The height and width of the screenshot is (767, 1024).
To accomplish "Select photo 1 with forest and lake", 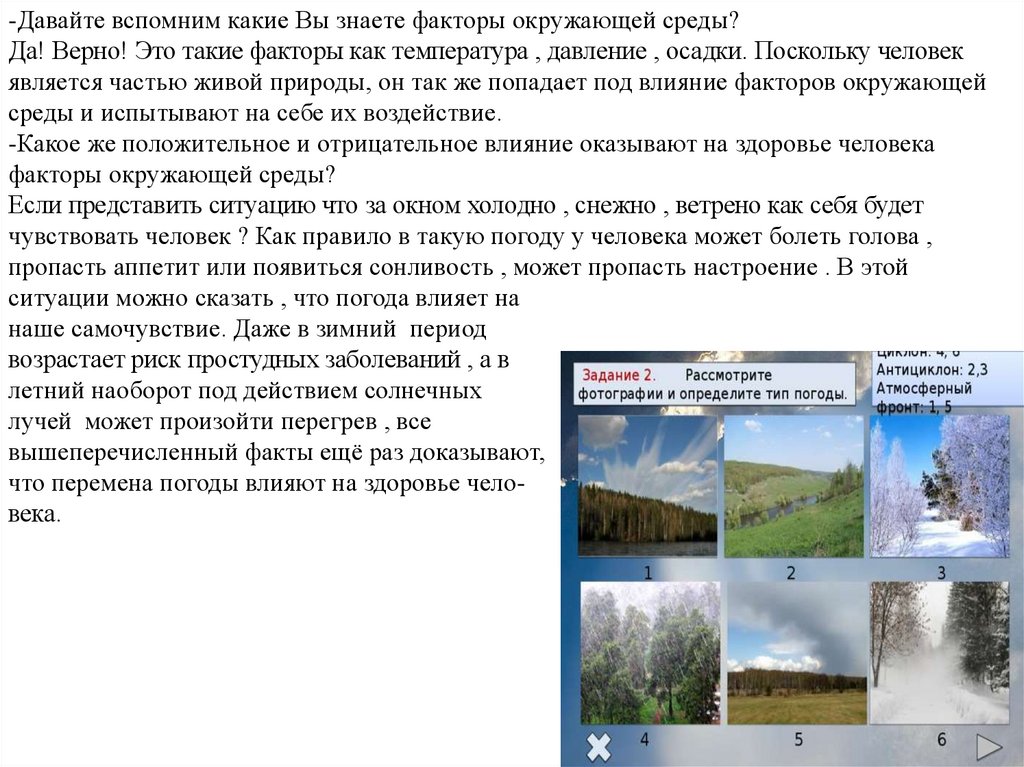I will 647,487.
